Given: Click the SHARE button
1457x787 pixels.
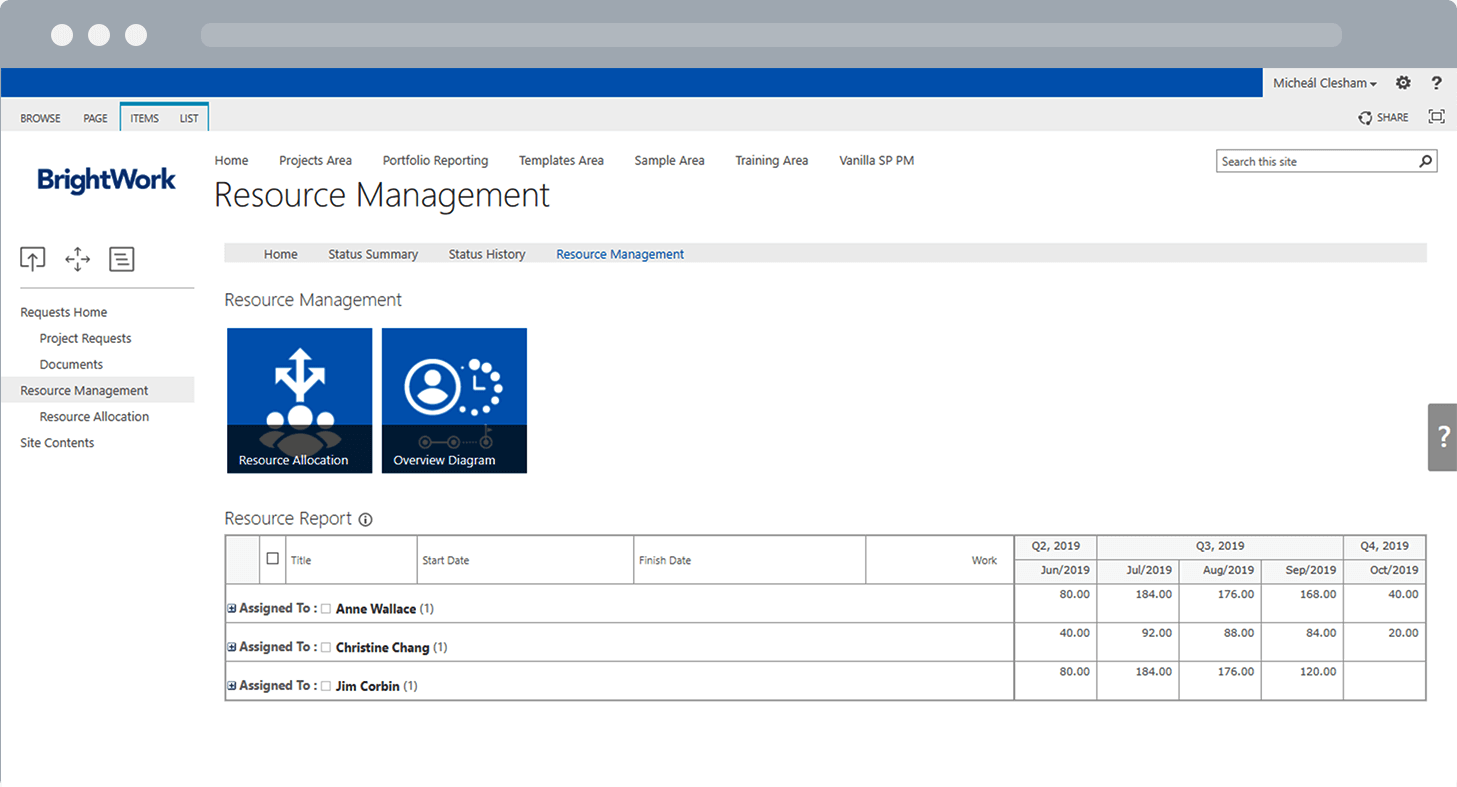Looking at the screenshot, I should pyautogui.click(x=1383, y=117).
